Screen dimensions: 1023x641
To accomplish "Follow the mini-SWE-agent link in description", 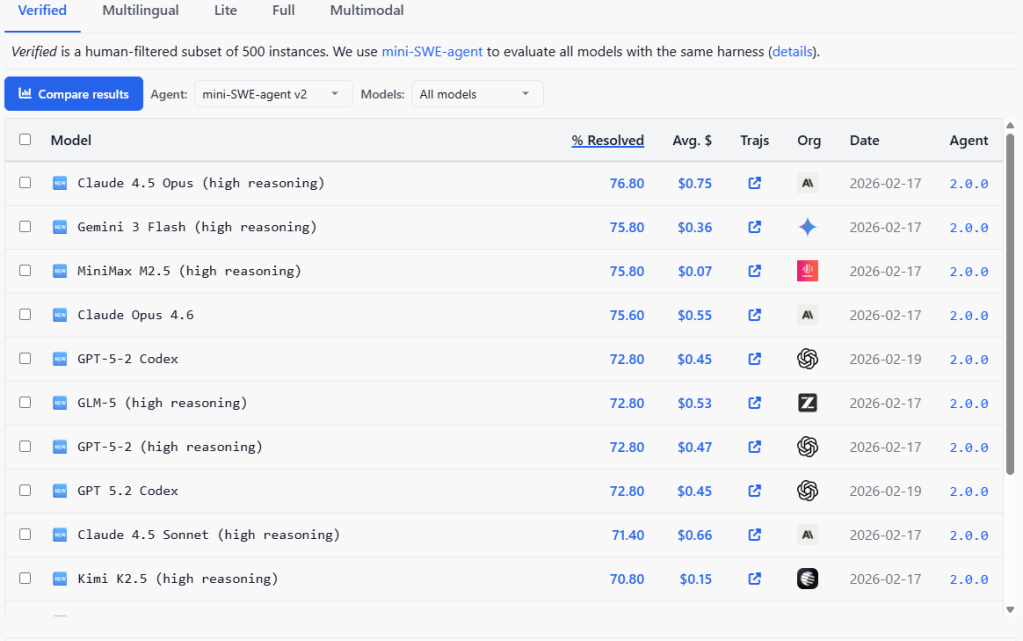I will (x=432, y=51).
